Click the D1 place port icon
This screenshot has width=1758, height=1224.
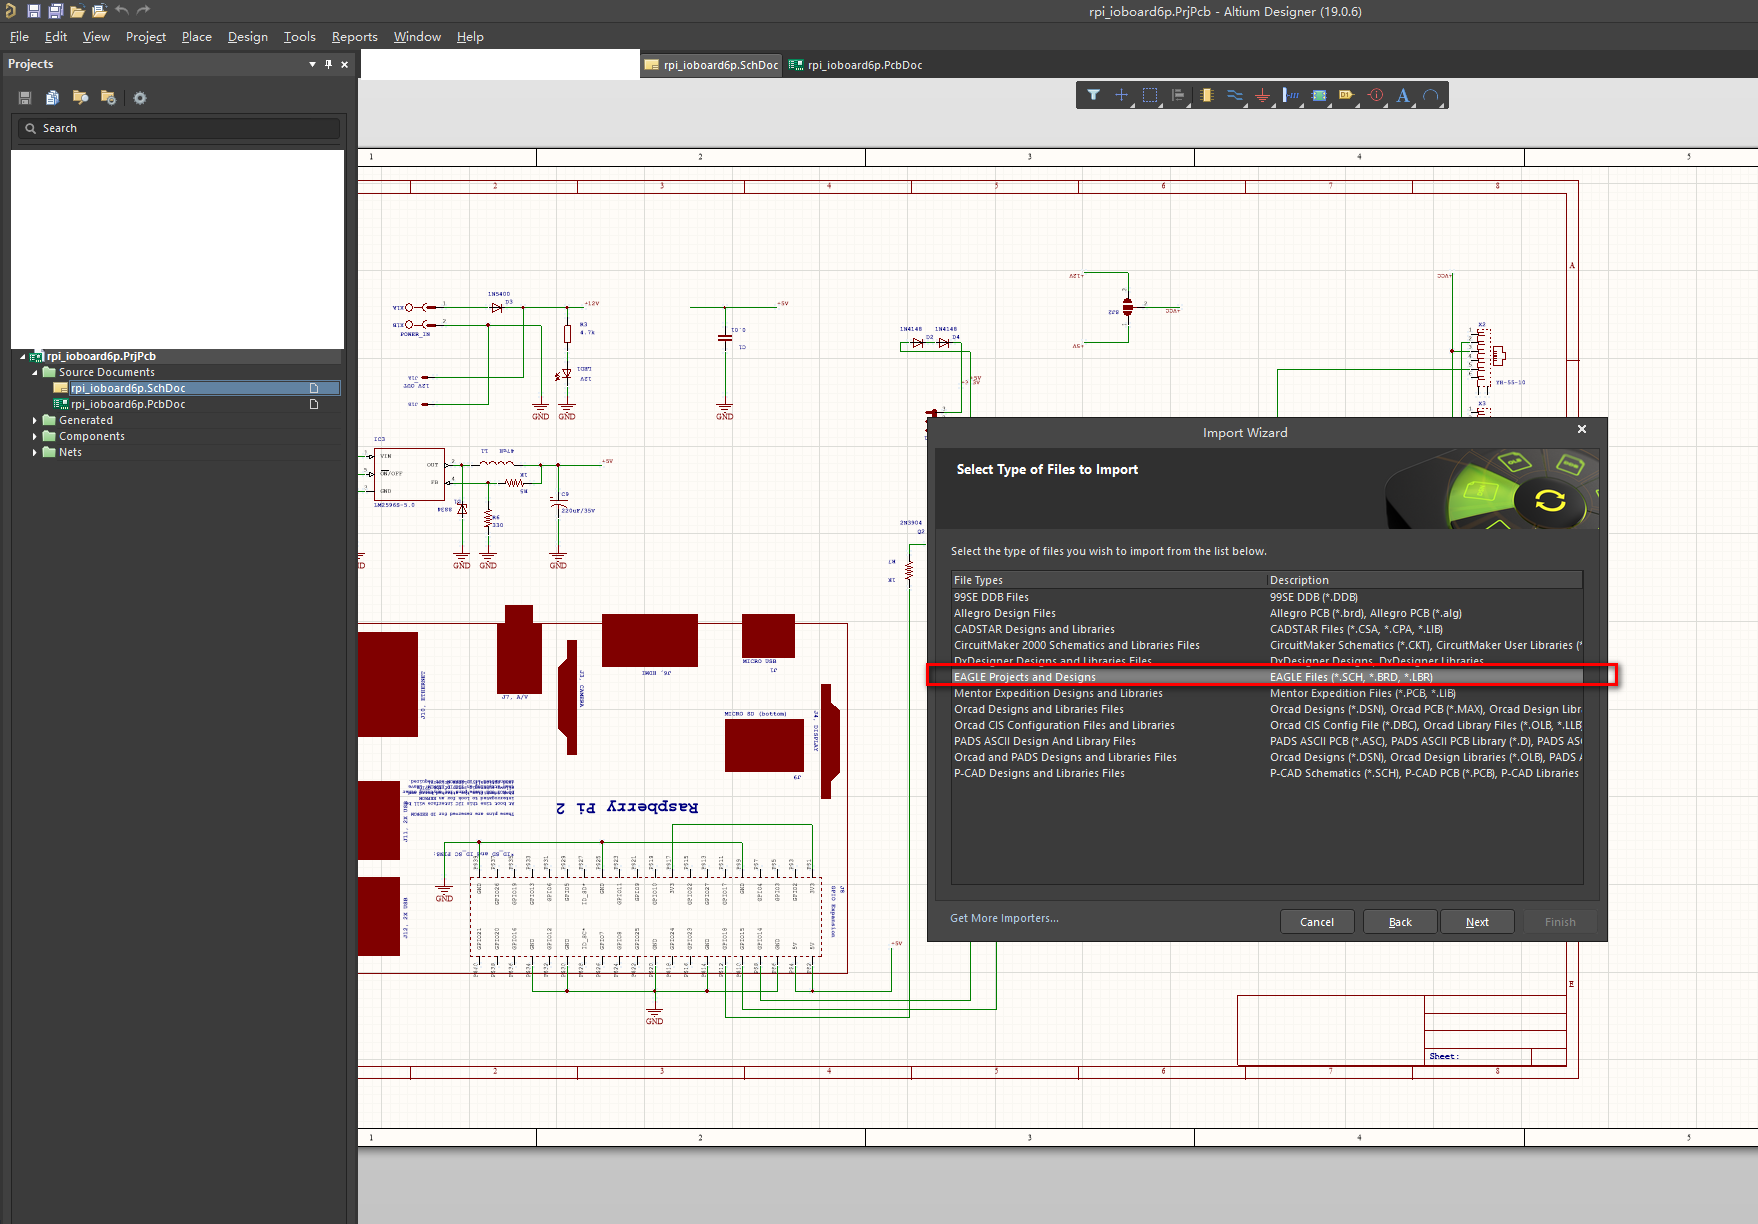point(1347,95)
